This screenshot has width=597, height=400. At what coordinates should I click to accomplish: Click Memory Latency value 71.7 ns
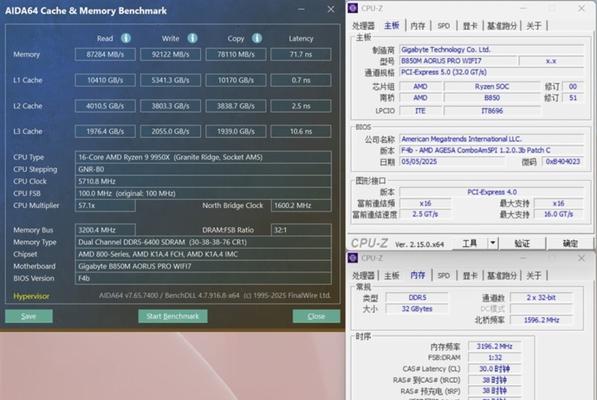[301, 54]
